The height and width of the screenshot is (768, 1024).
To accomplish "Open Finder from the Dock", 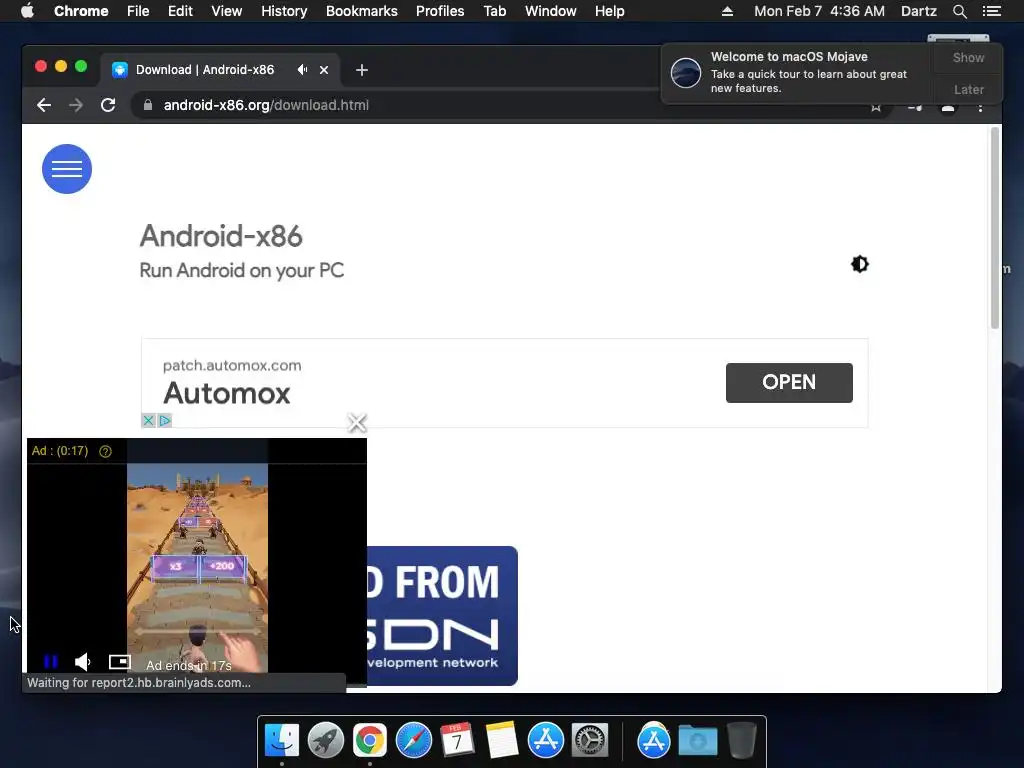I will [x=282, y=740].
